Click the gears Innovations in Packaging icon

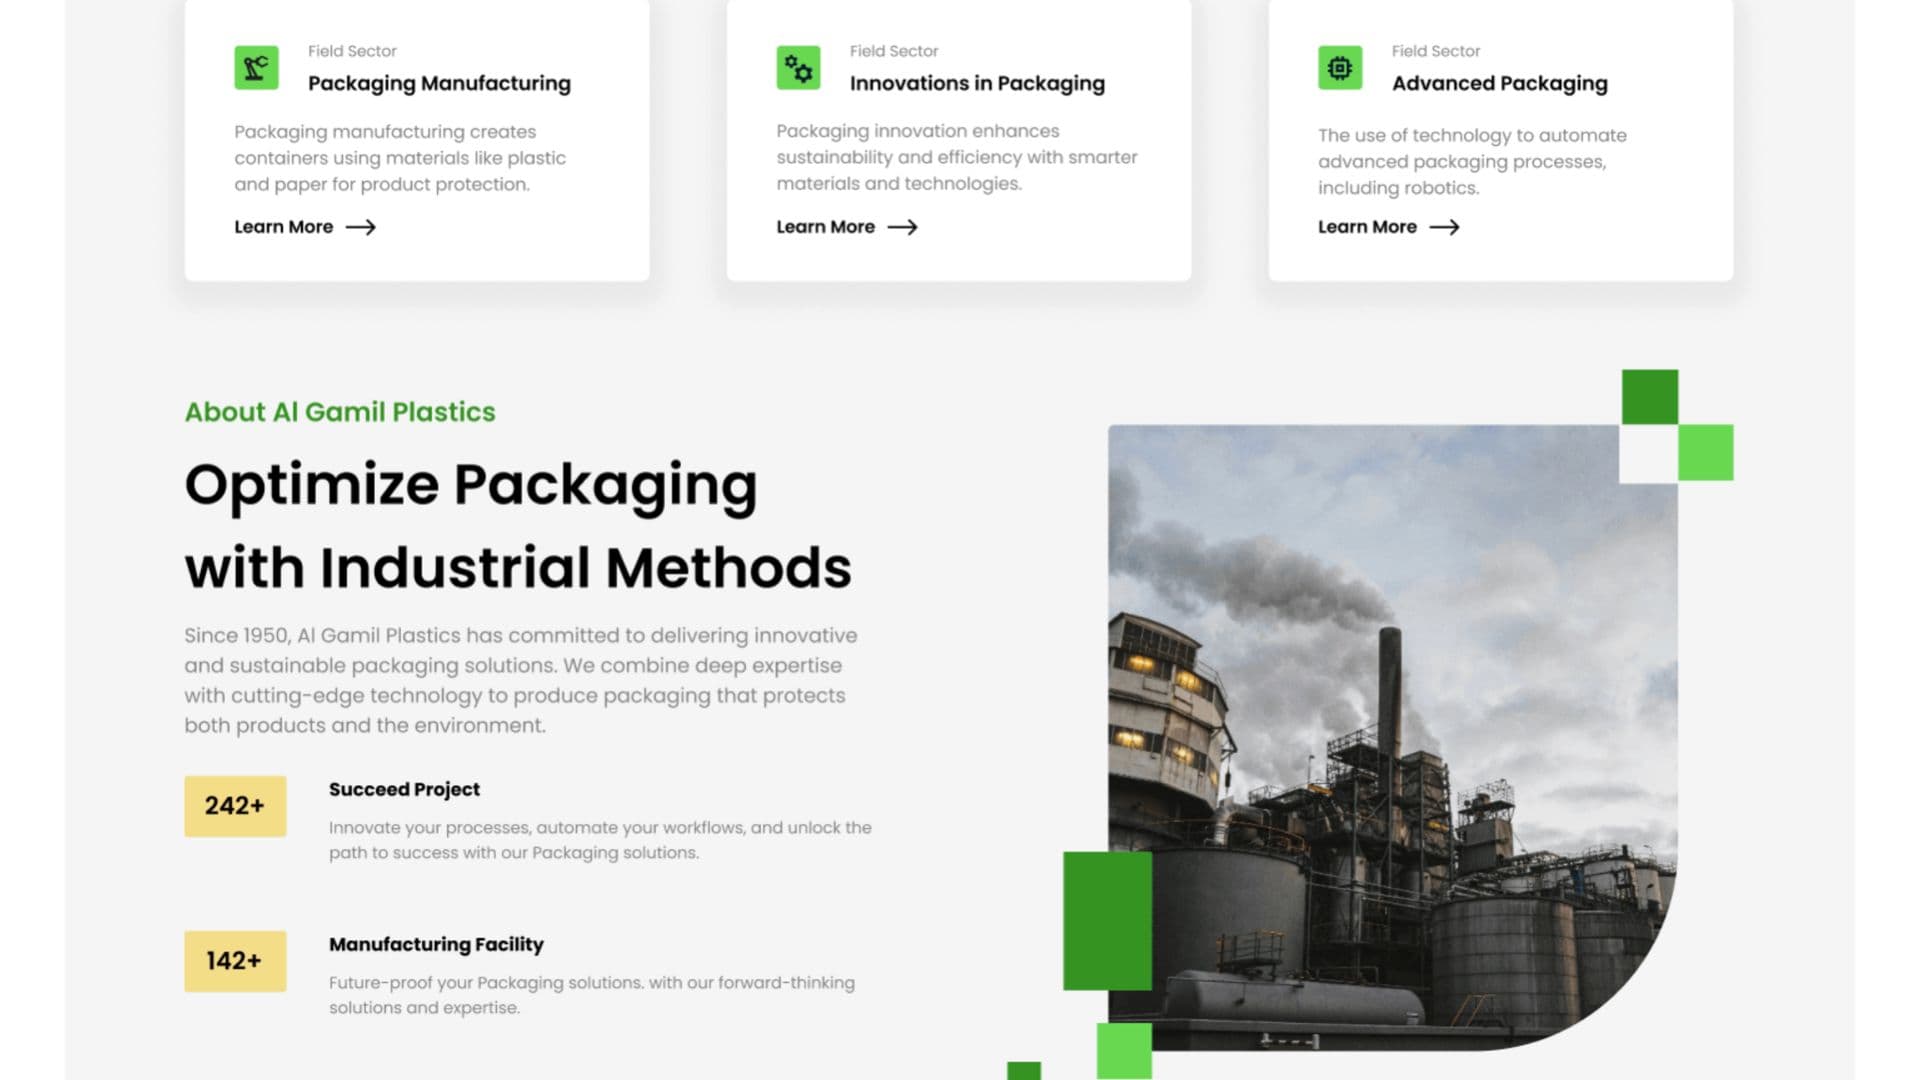click(x=798, y=68)
